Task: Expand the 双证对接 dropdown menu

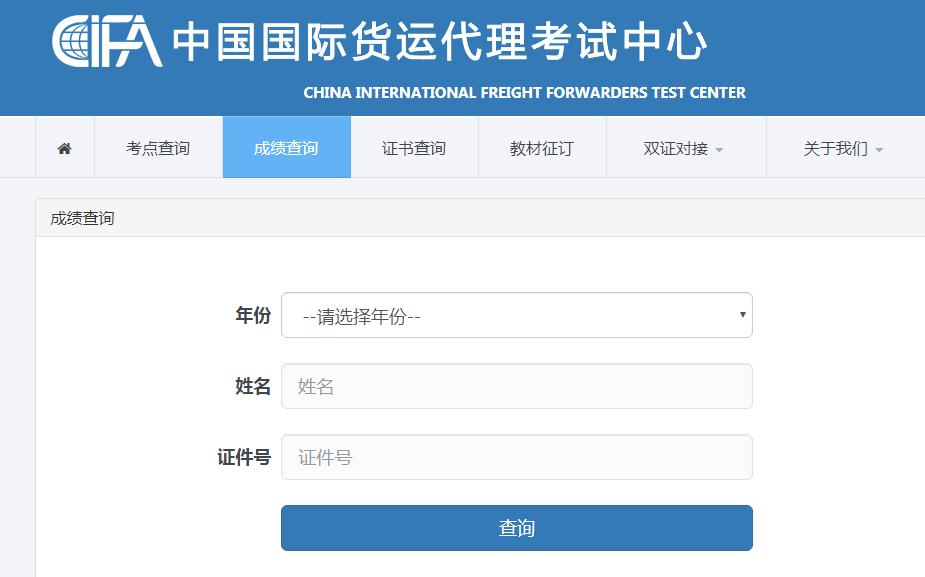Action: click(685, 148)
